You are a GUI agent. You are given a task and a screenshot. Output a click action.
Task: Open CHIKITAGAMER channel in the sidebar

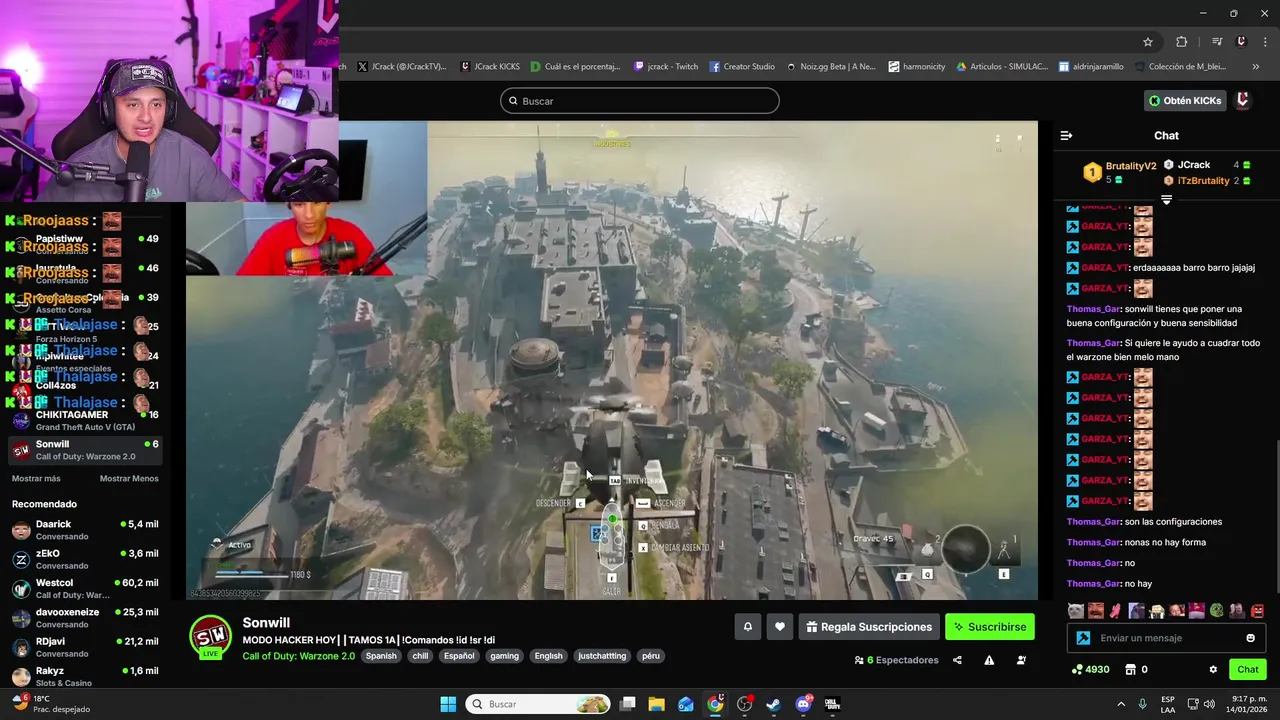pos(85,421)
